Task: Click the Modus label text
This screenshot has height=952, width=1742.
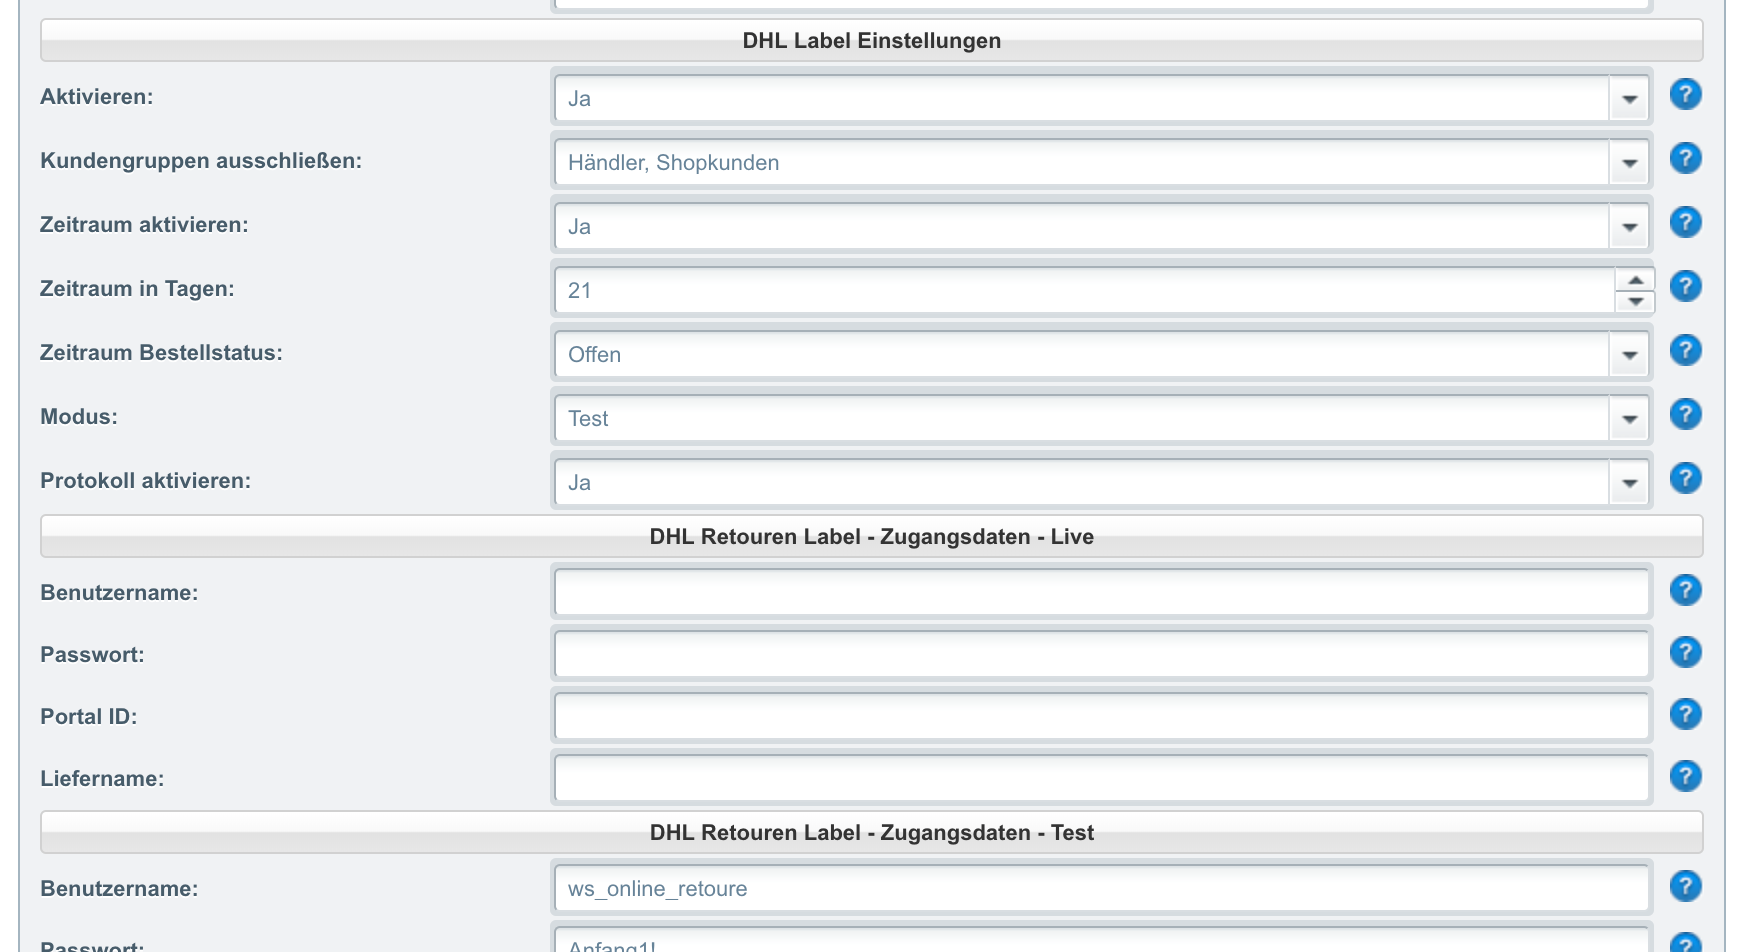Action: pyautogui.click(x=79, y=417)
